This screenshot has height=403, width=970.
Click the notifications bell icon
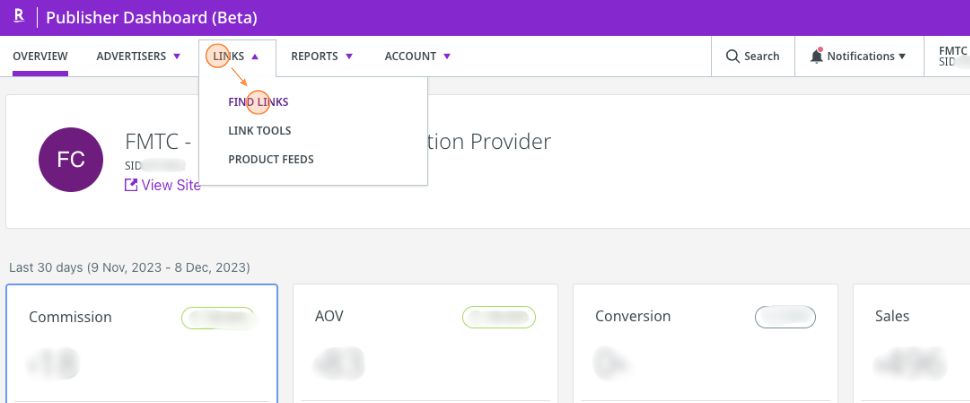(x=816, y=57)
